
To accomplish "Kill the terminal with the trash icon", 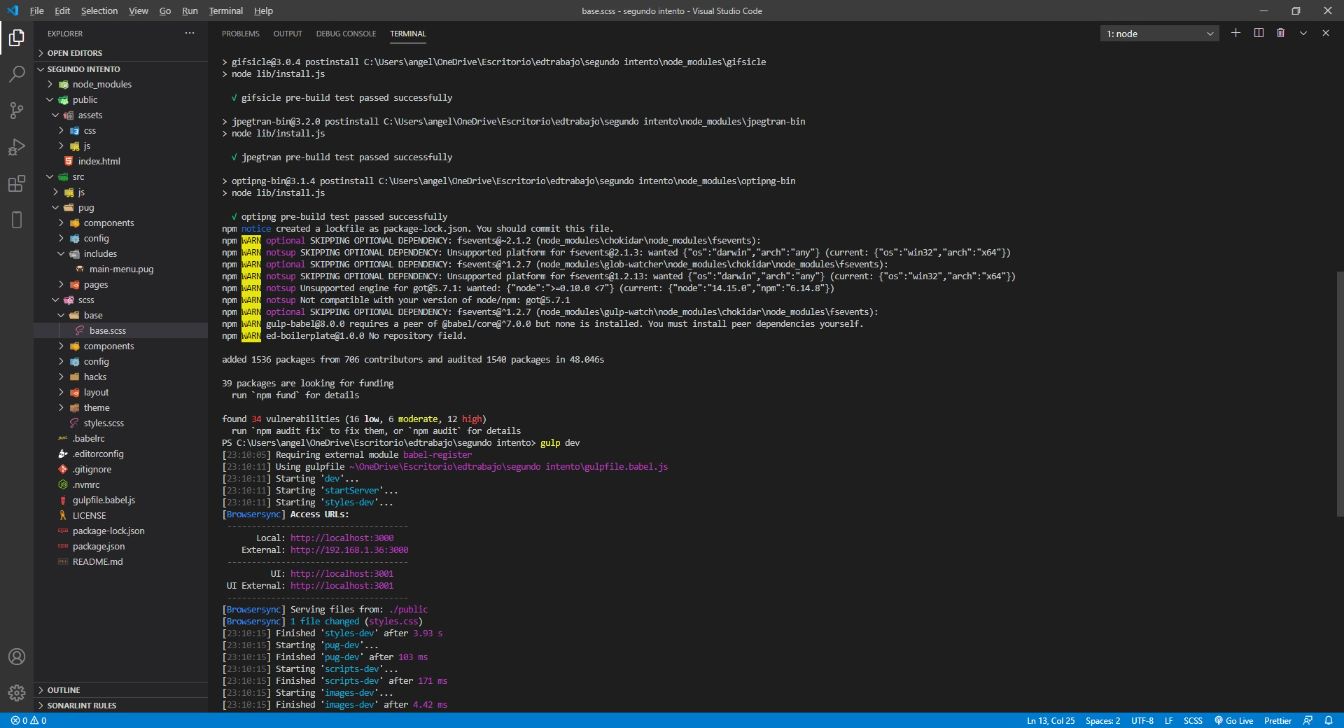I will click(1281, 33).
